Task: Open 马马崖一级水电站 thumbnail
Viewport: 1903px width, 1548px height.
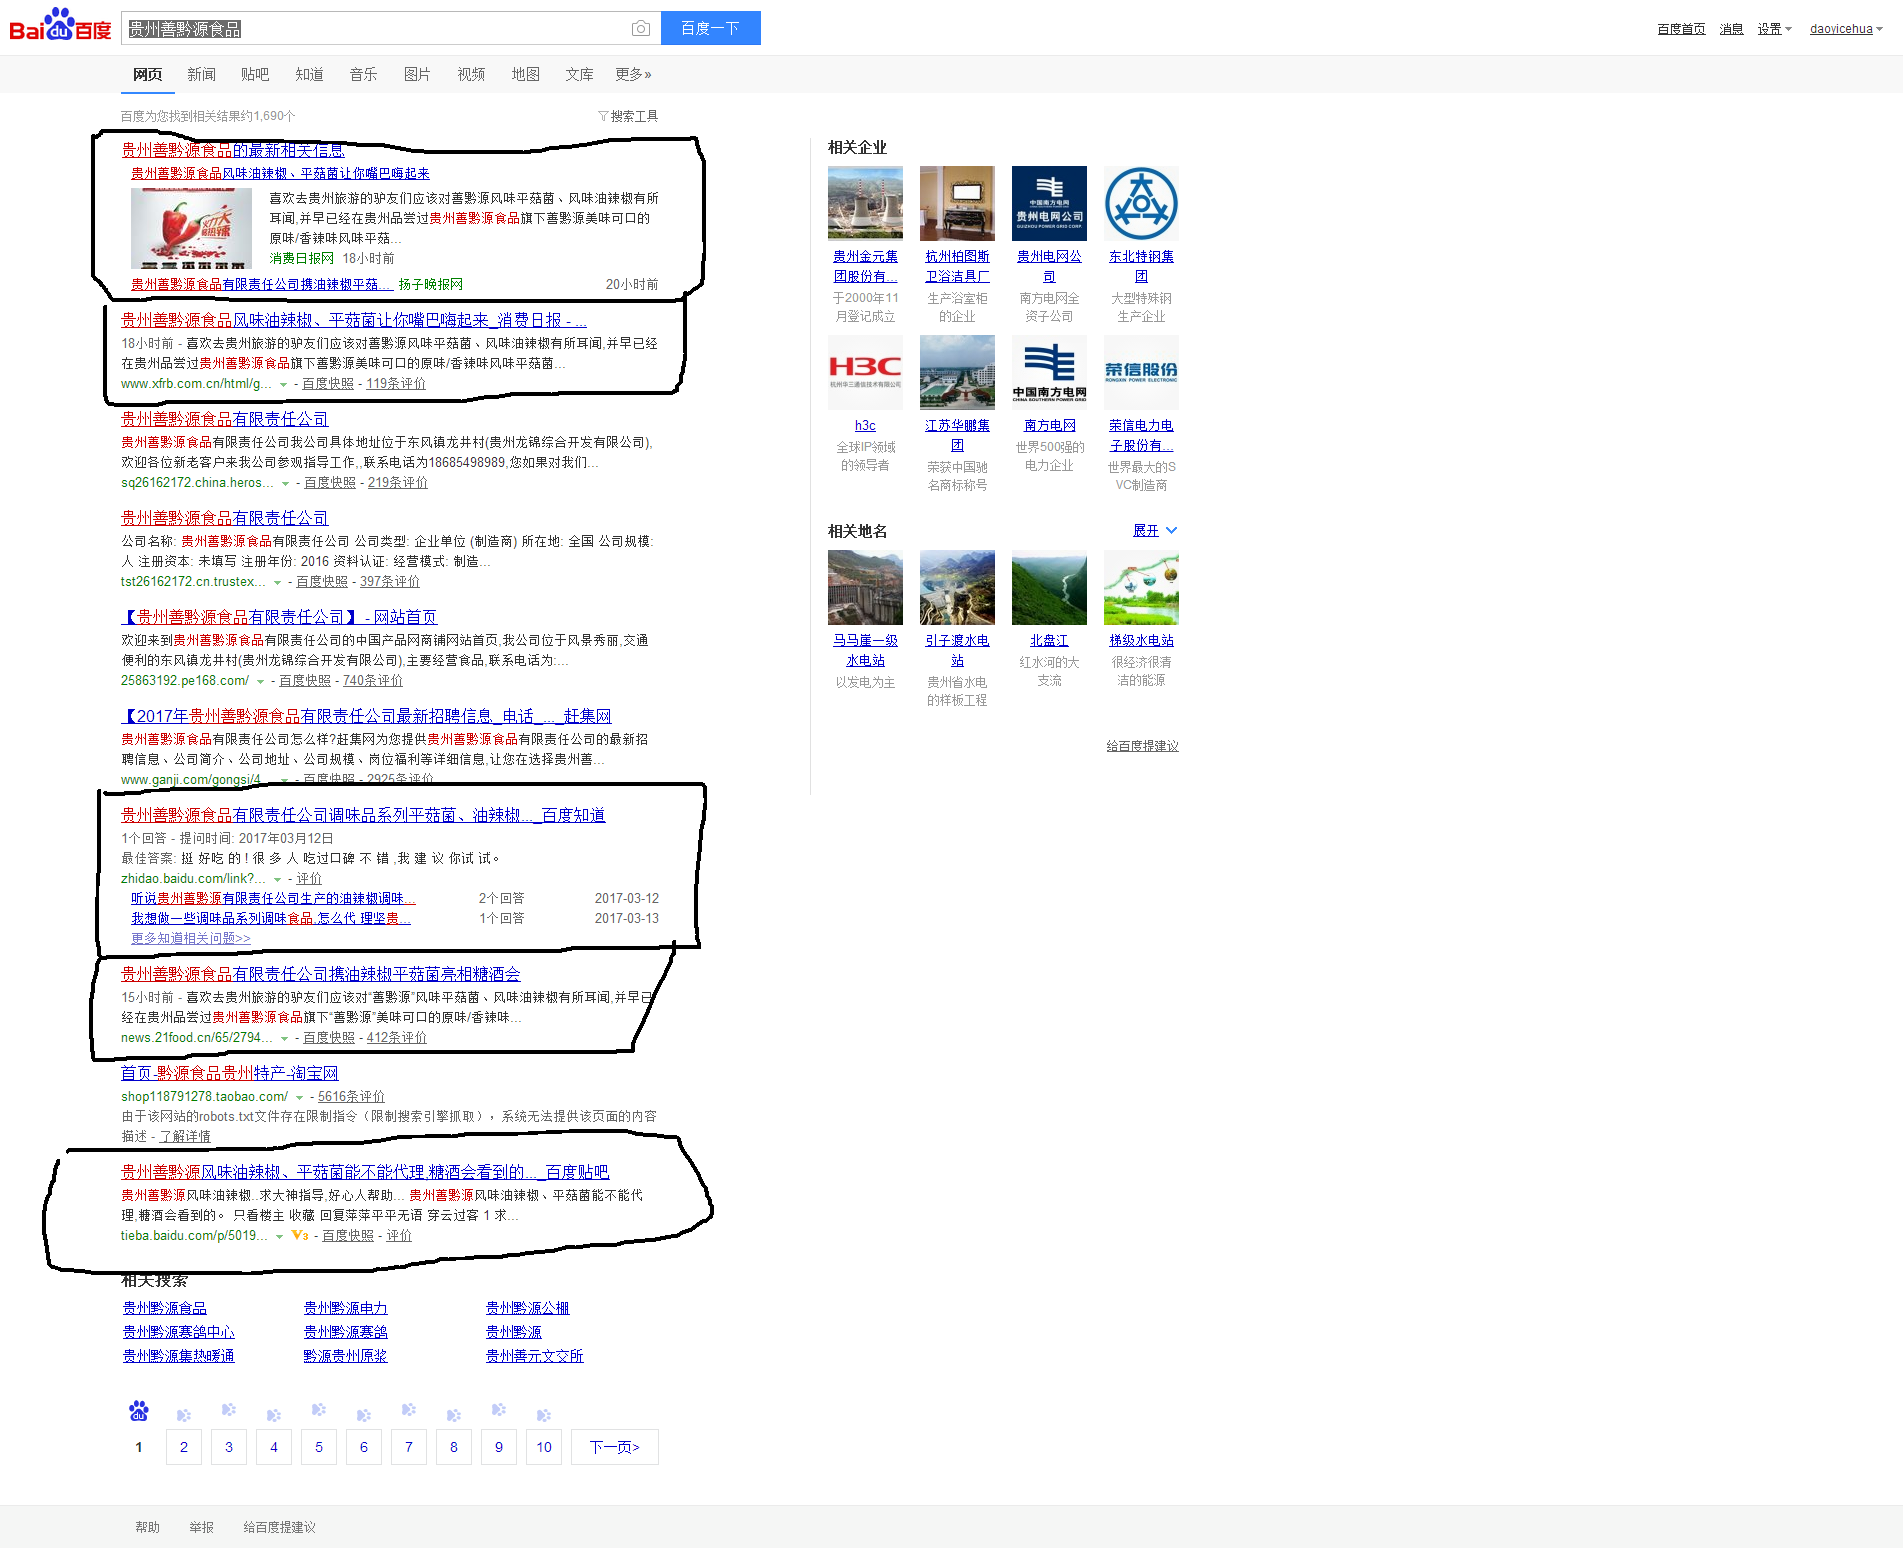Action: (865, 587)
